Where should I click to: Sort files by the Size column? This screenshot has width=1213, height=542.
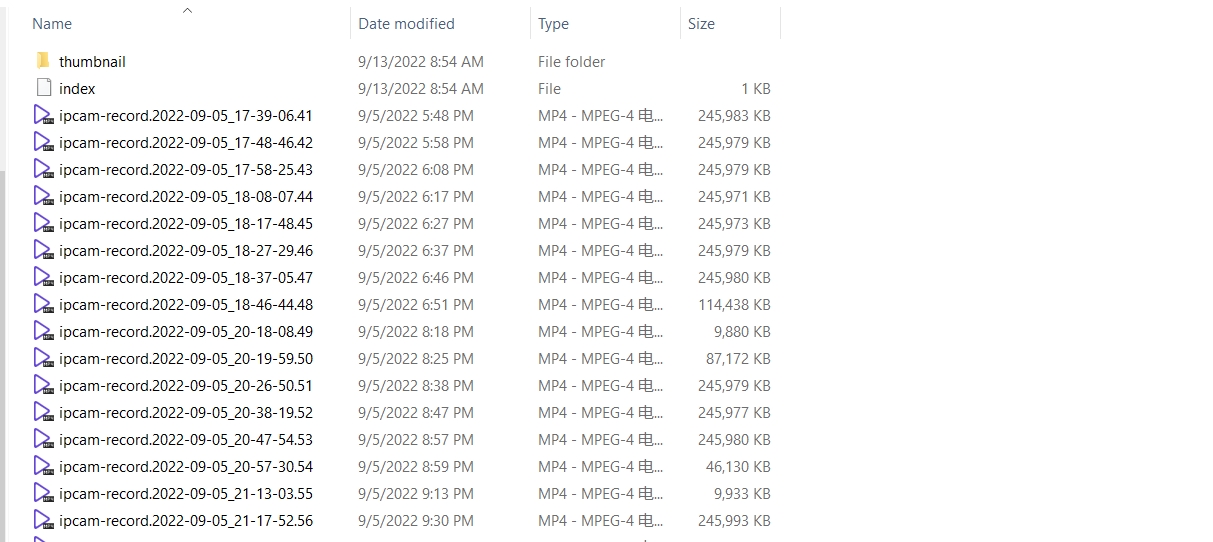click(x=701, y=23)
